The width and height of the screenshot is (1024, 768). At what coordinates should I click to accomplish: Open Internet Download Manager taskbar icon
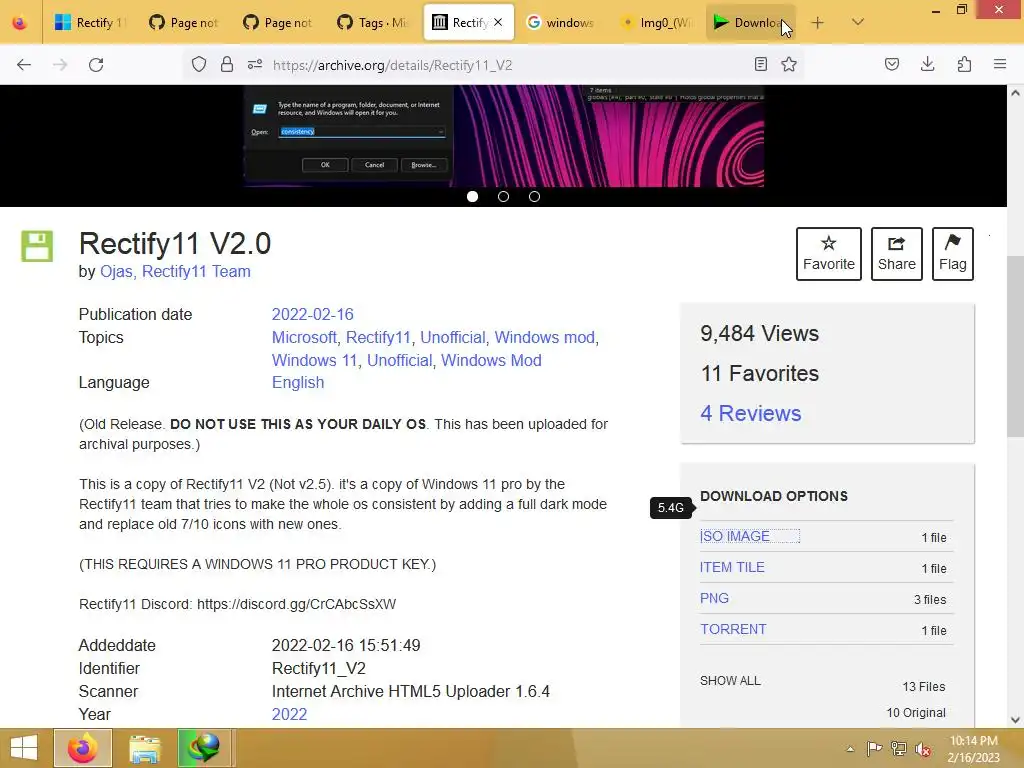(x=204, y=748)
